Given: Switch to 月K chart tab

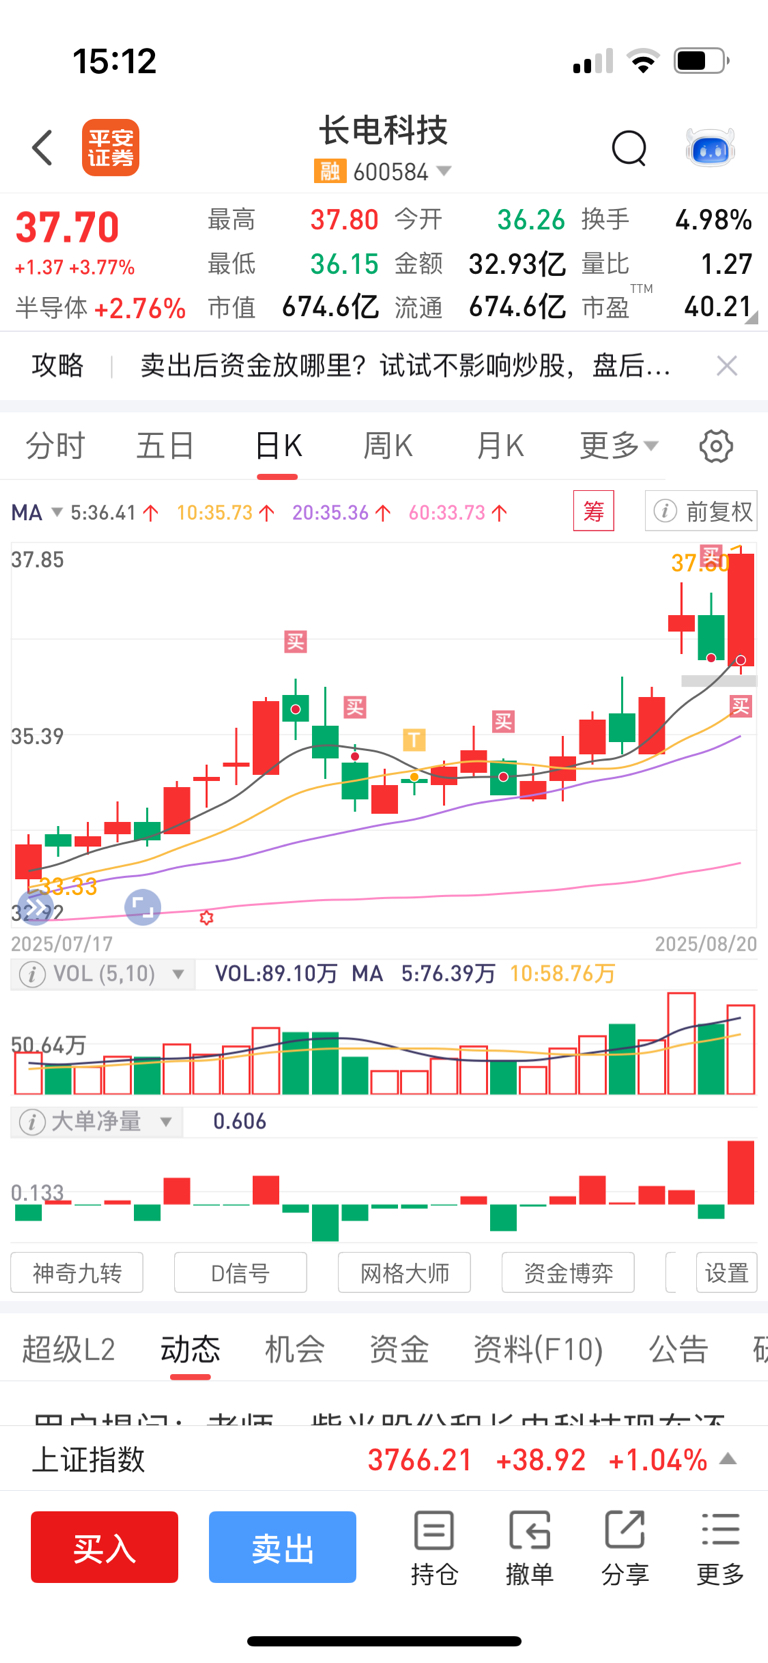Looking at the screenshot, I should click(x=500, y=446).
